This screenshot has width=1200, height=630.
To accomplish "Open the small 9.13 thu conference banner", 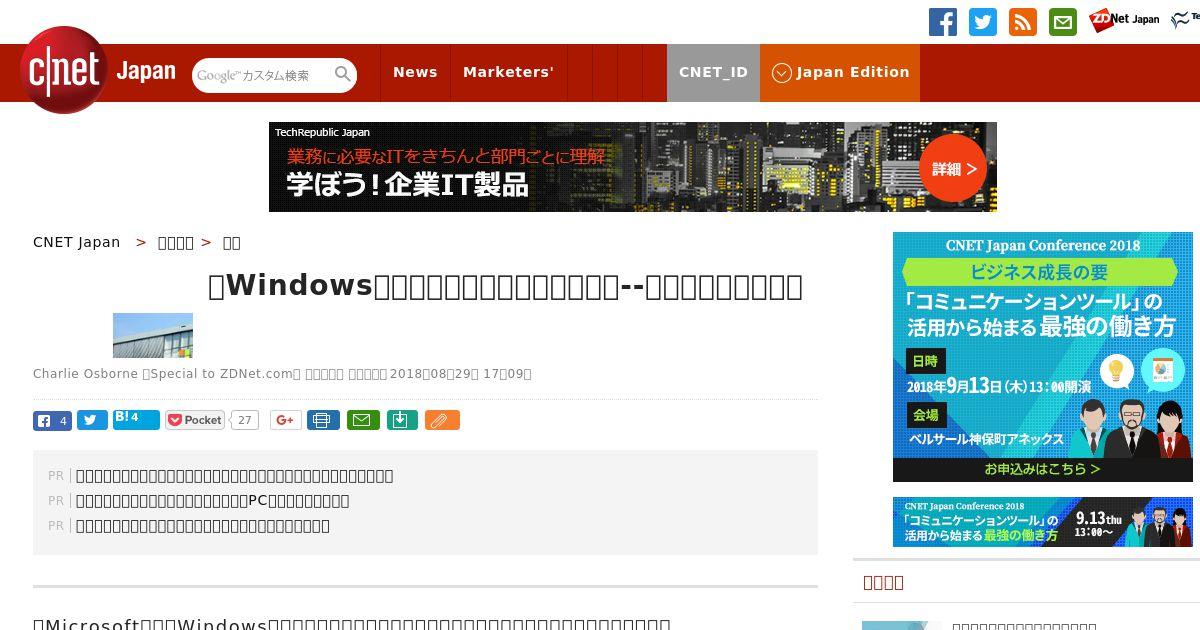I will click(x=1043, y=522).
